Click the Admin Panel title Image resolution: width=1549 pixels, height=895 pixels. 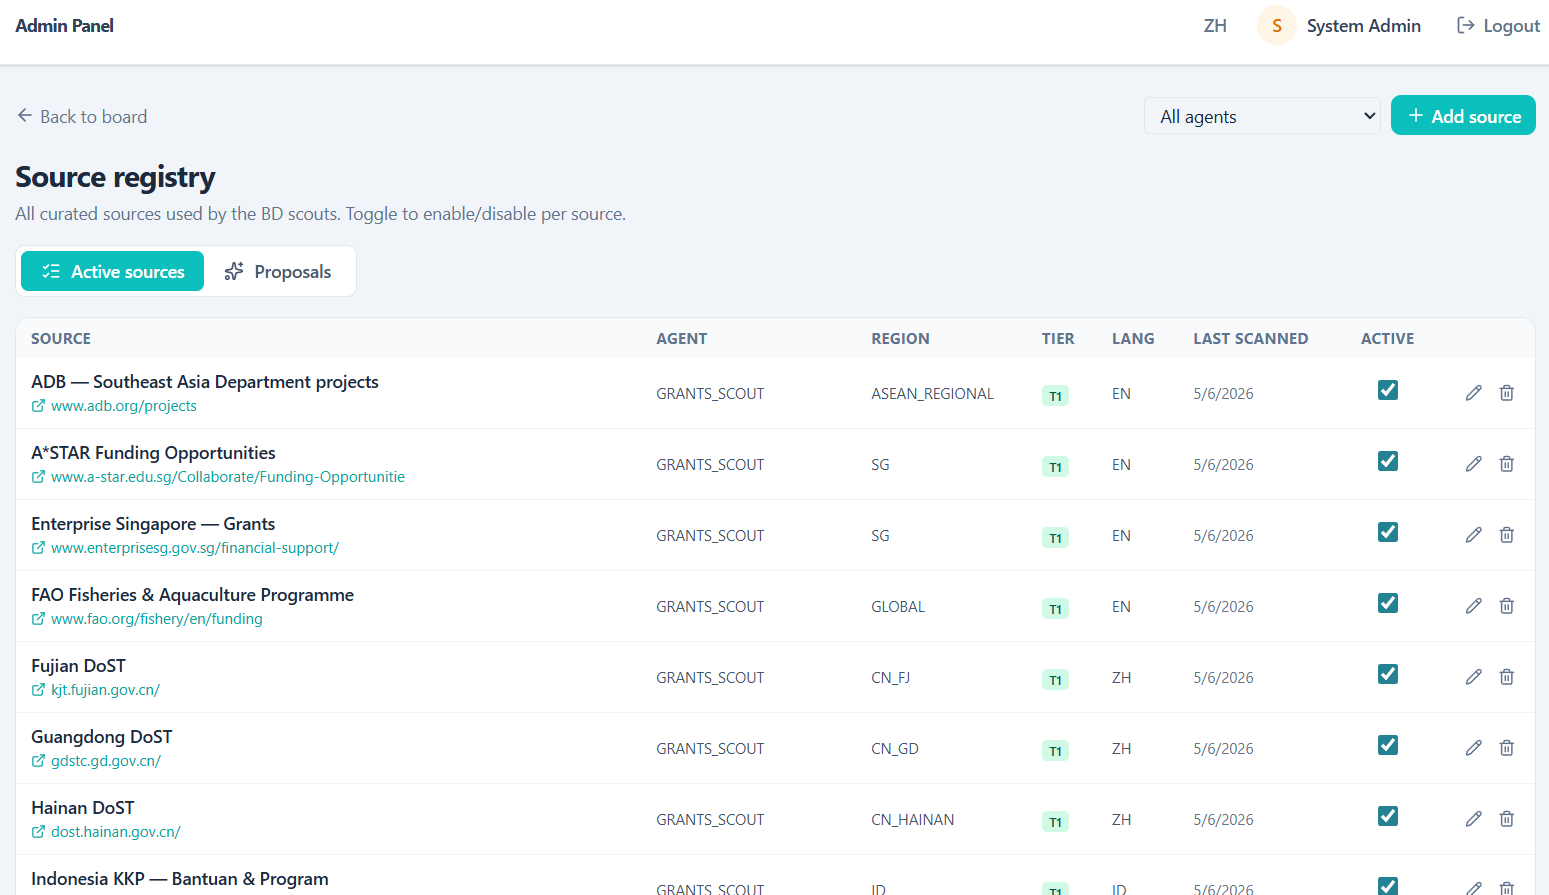pyautogui.click(x=65, y=26)
